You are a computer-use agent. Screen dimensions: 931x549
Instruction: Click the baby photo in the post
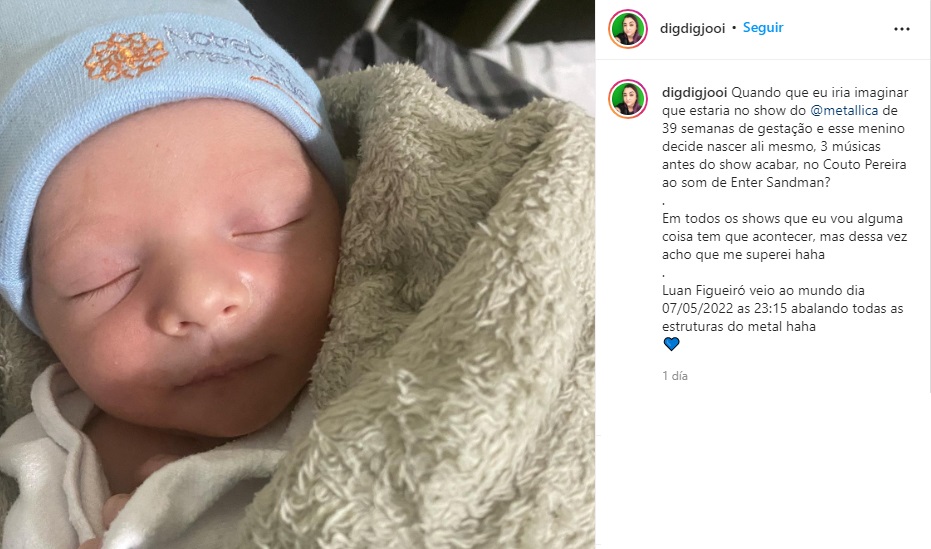click(297, 274)
